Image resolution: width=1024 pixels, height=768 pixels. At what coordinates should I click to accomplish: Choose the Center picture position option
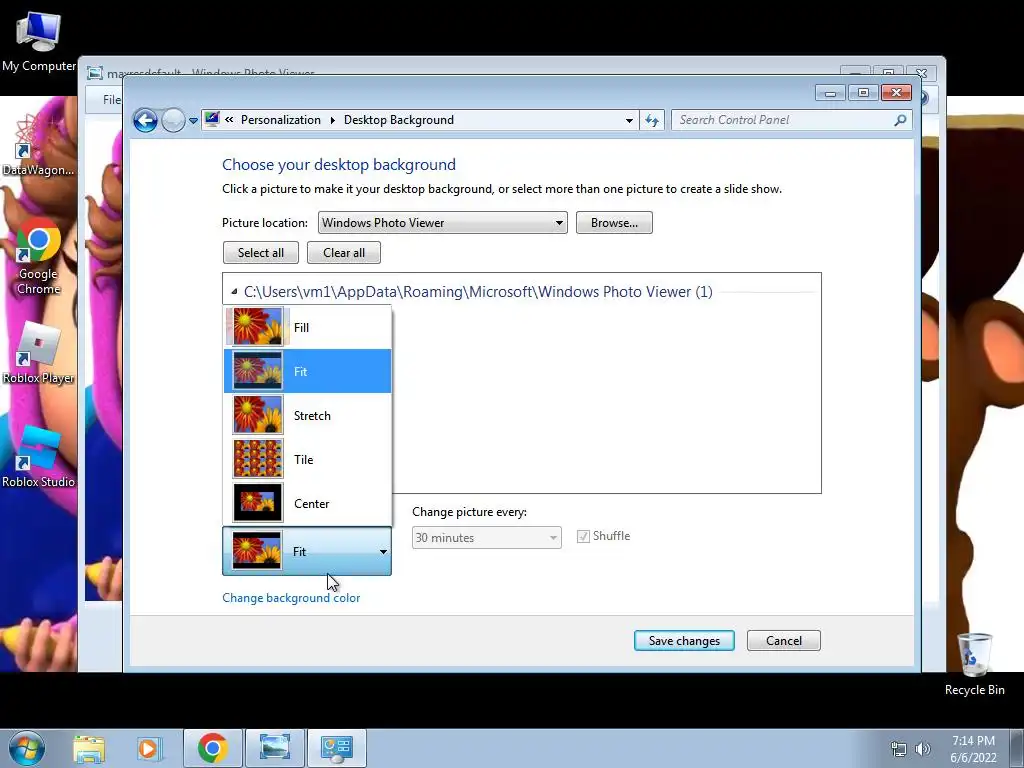pos(308,504)
